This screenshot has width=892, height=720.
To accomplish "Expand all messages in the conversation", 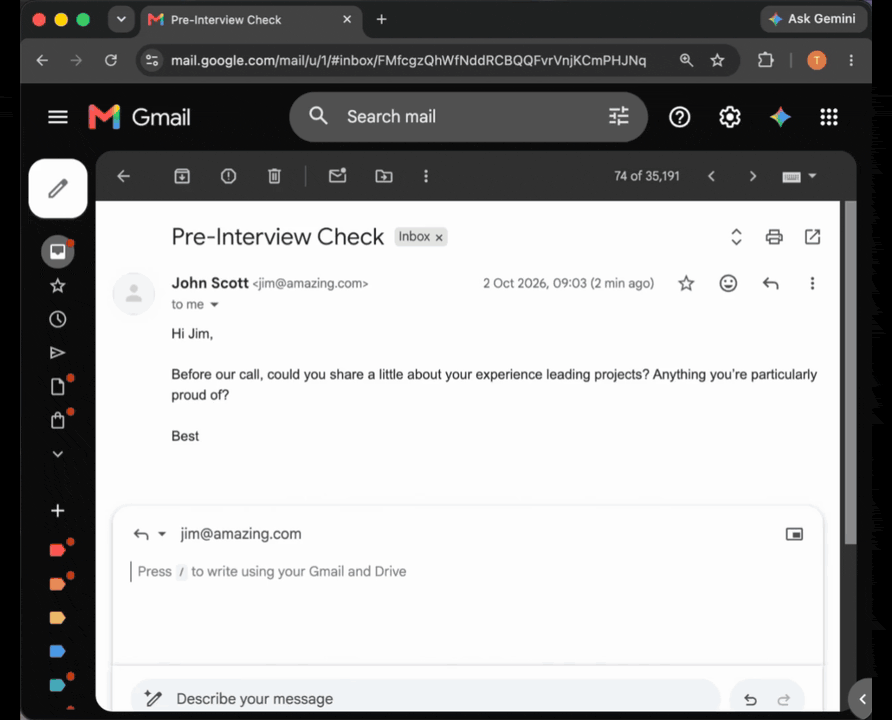I will coord(736,237).
